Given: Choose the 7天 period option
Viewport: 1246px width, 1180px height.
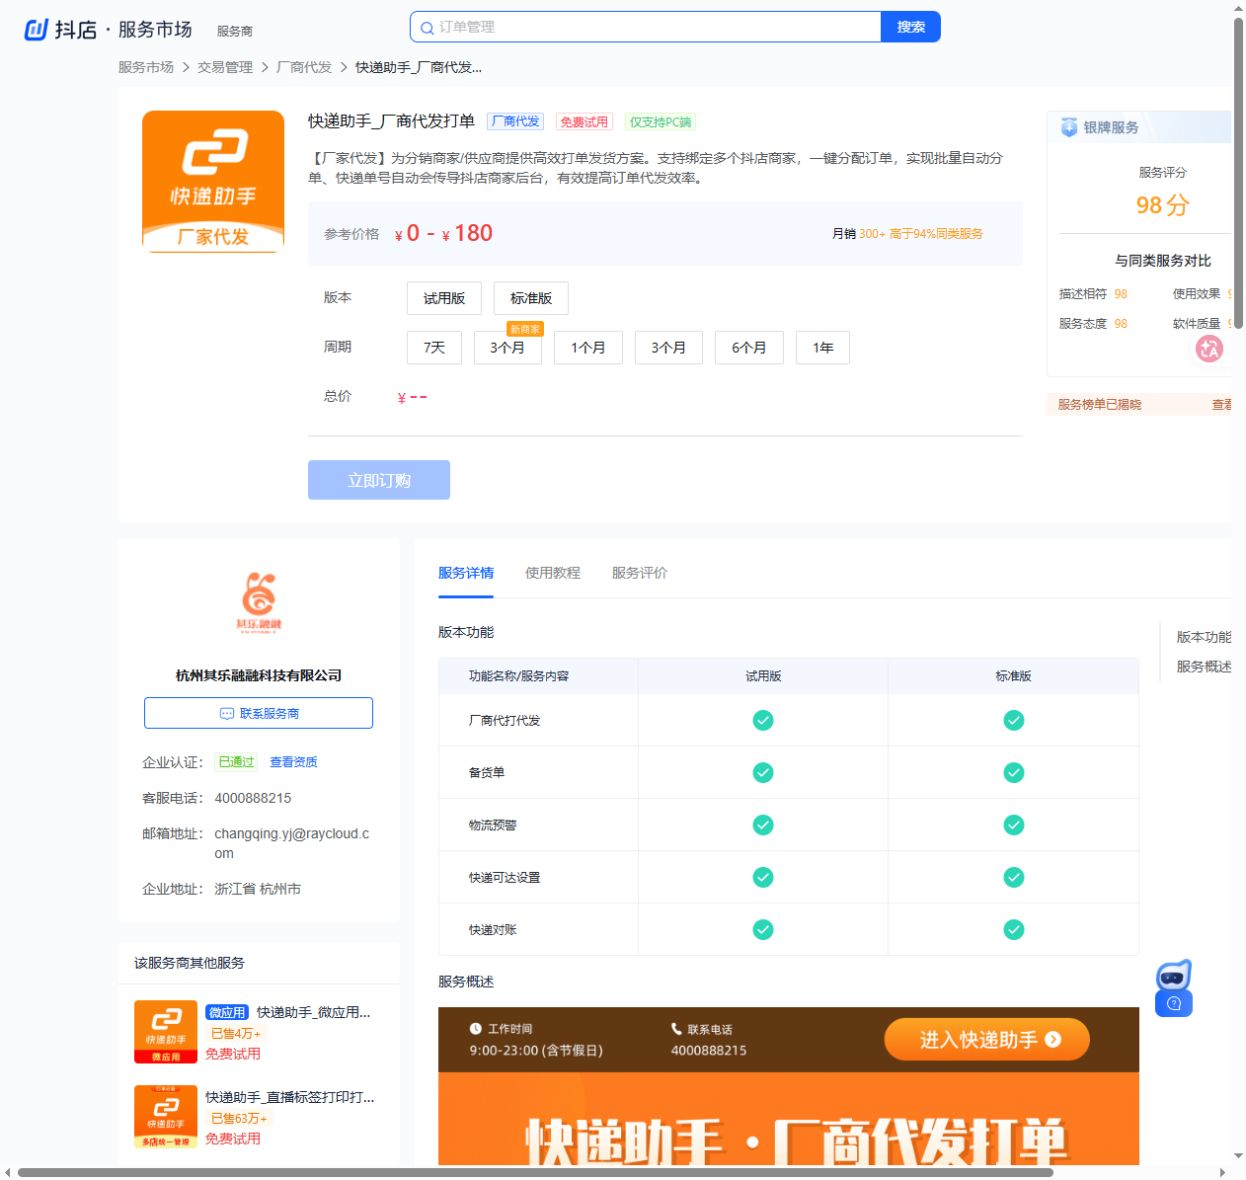Looking at the screenshot, I should [x=434, y=348].
